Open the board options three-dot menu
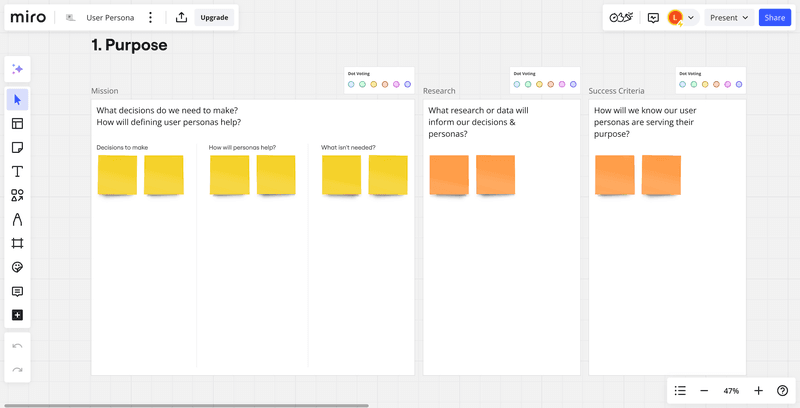Screen dimensions: 800x408 (x=151, y=18)
